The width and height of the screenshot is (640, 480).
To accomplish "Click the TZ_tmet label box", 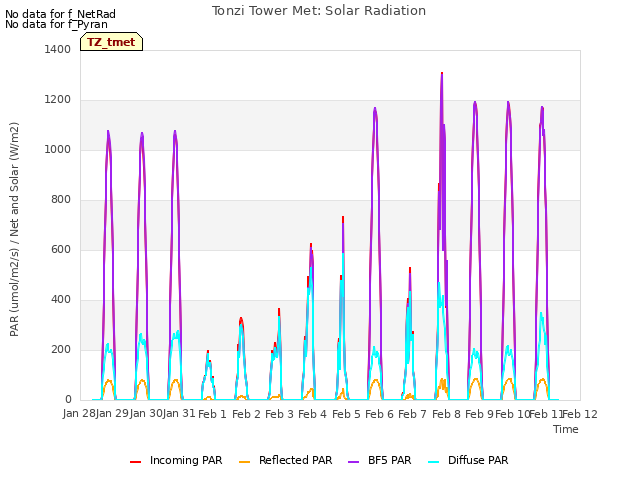I will click(111, 42).
